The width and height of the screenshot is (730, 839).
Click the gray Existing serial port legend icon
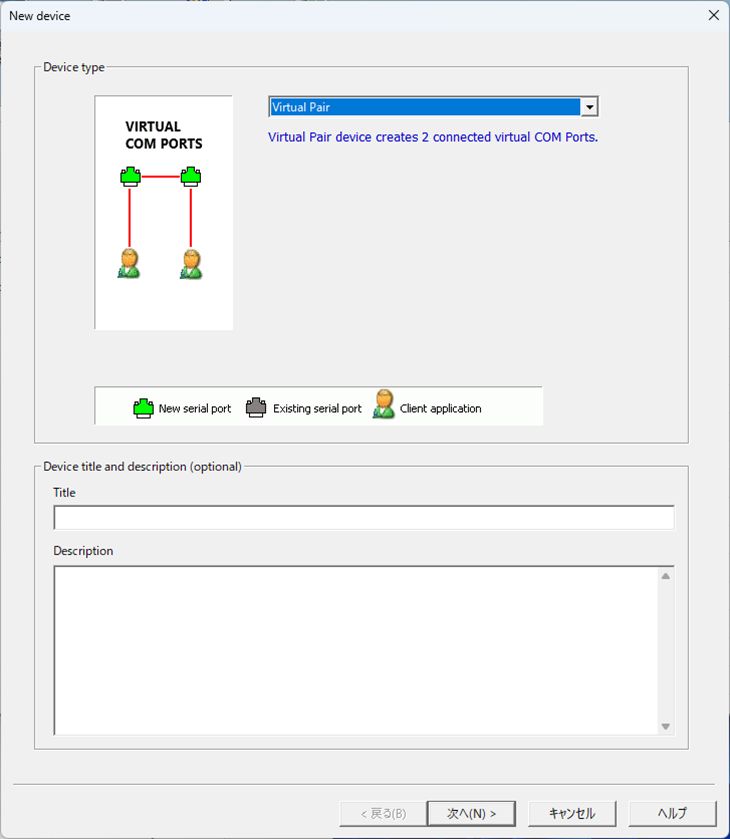(x=257, y=408)
